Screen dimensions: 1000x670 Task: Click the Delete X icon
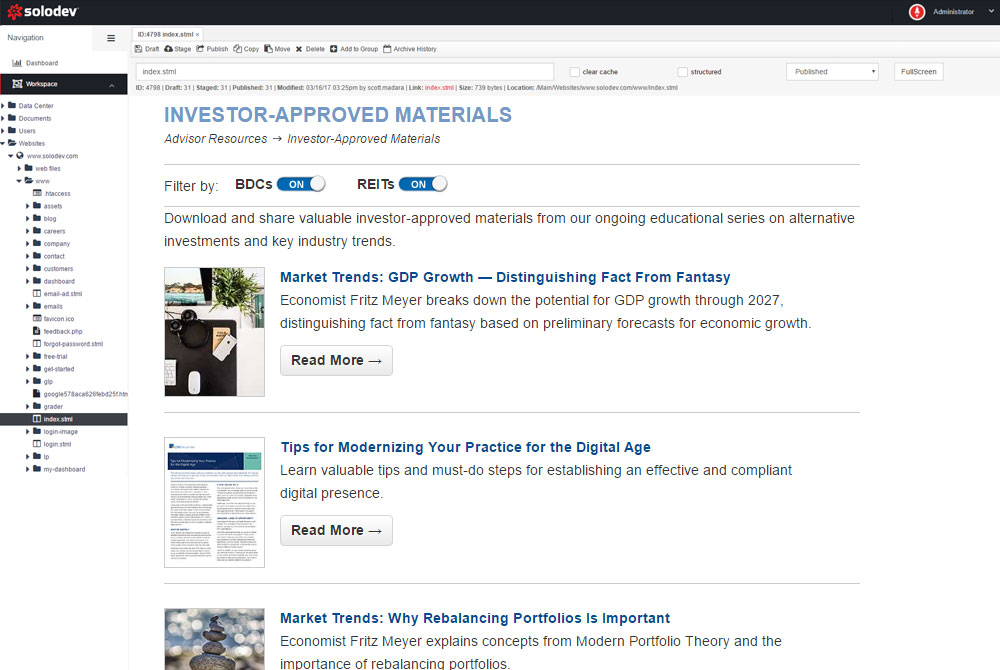click(x=299, y=49)
